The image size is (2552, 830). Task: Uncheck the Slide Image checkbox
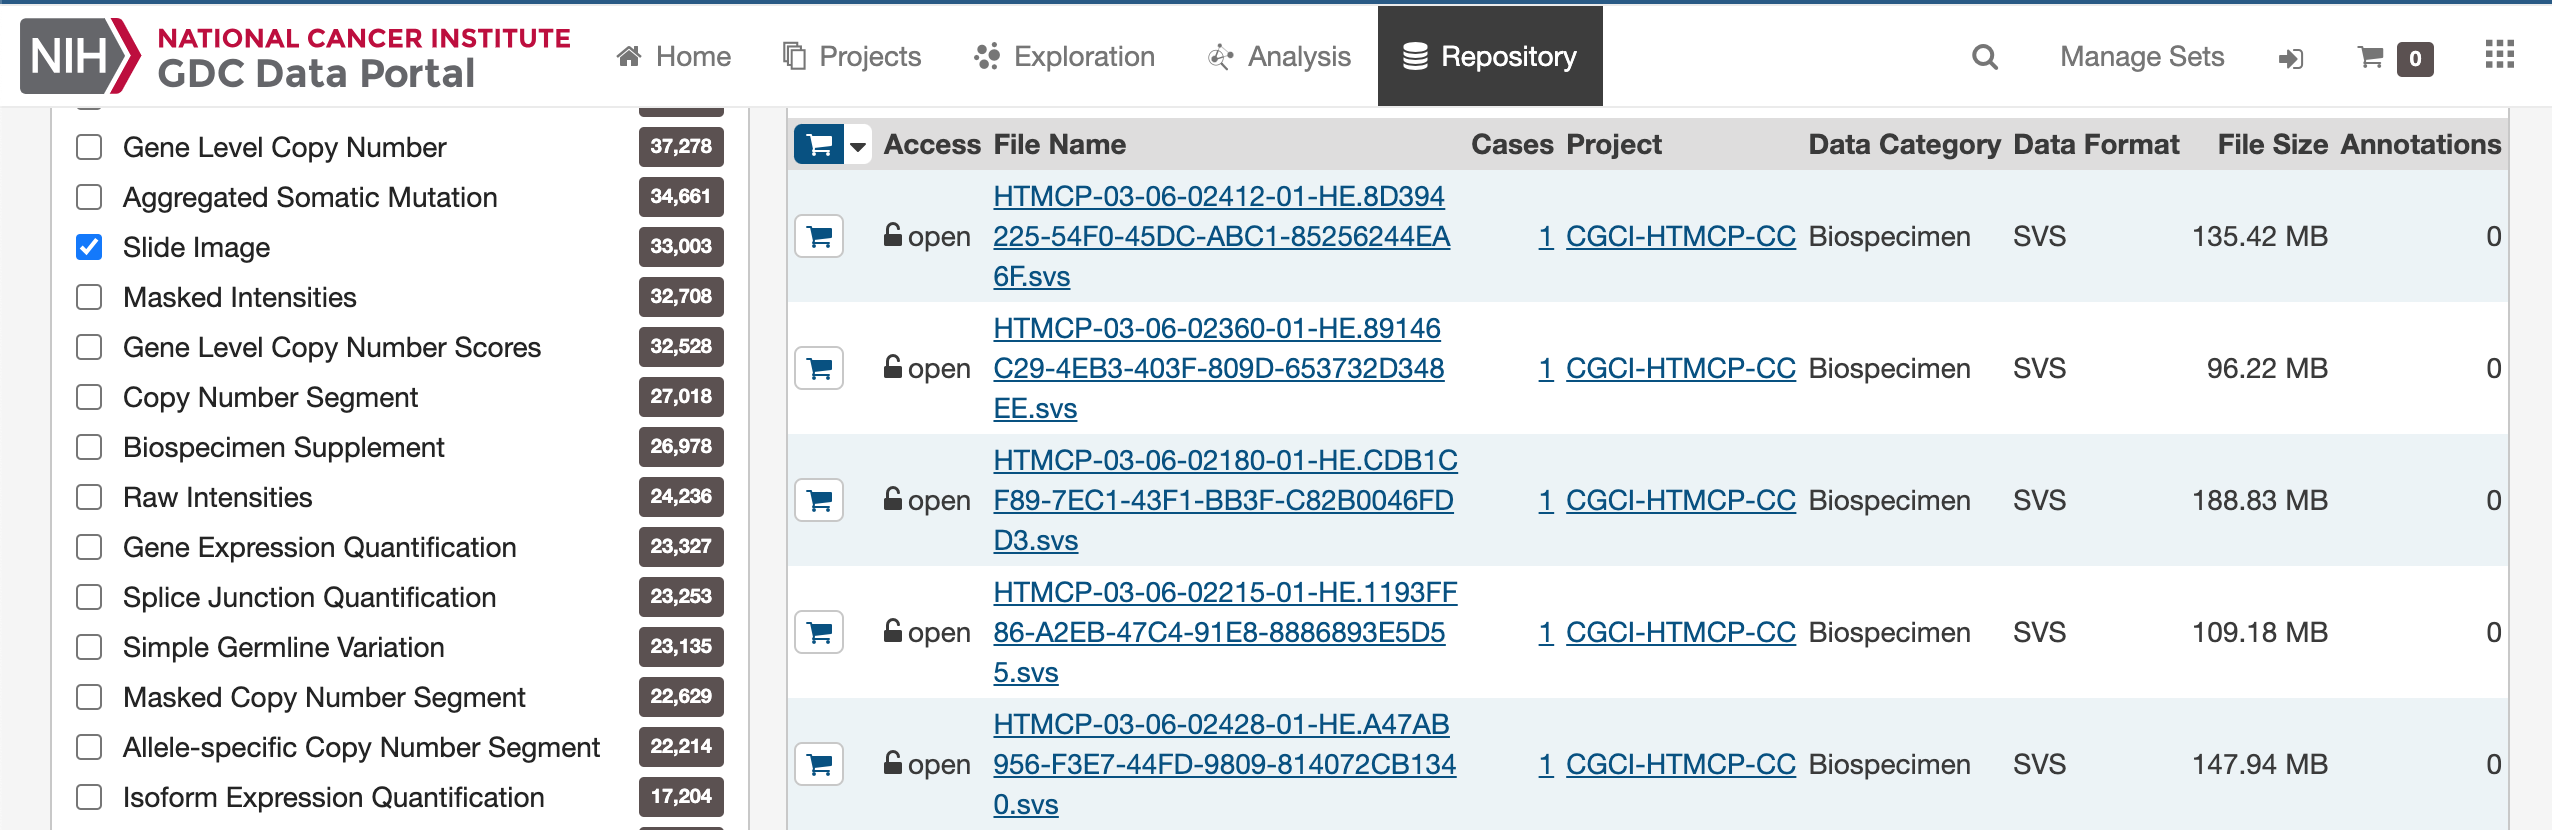(x=89, y=247)
